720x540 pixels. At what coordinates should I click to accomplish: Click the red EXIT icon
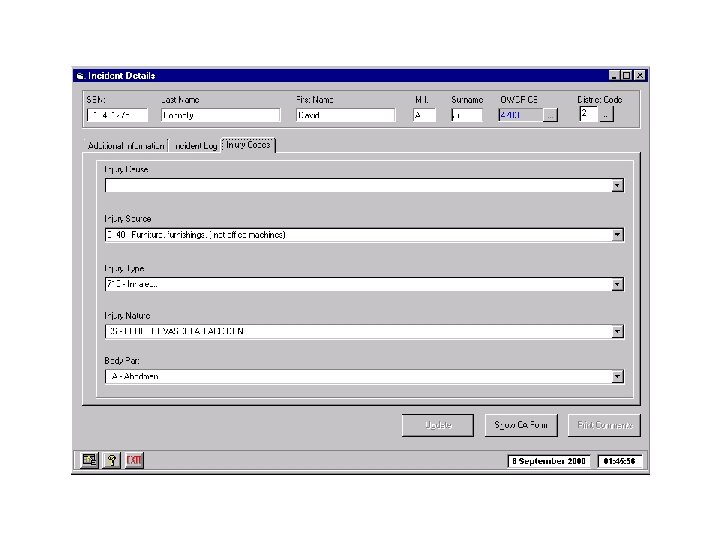pyautogui.click(x=134, y=460)
